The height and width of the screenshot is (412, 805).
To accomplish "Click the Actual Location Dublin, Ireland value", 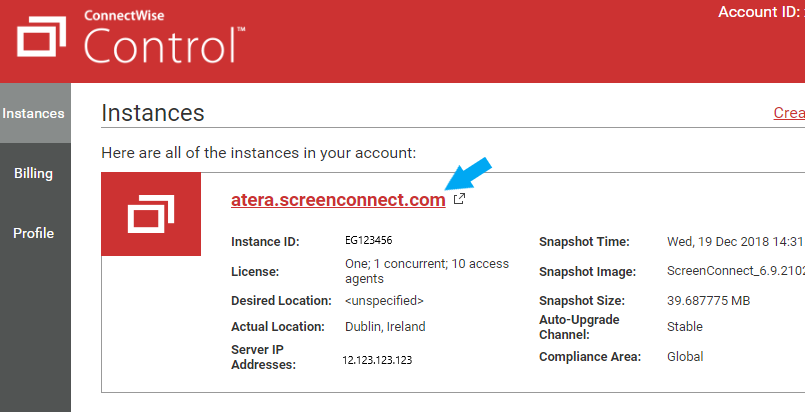I will coord(385,327).
